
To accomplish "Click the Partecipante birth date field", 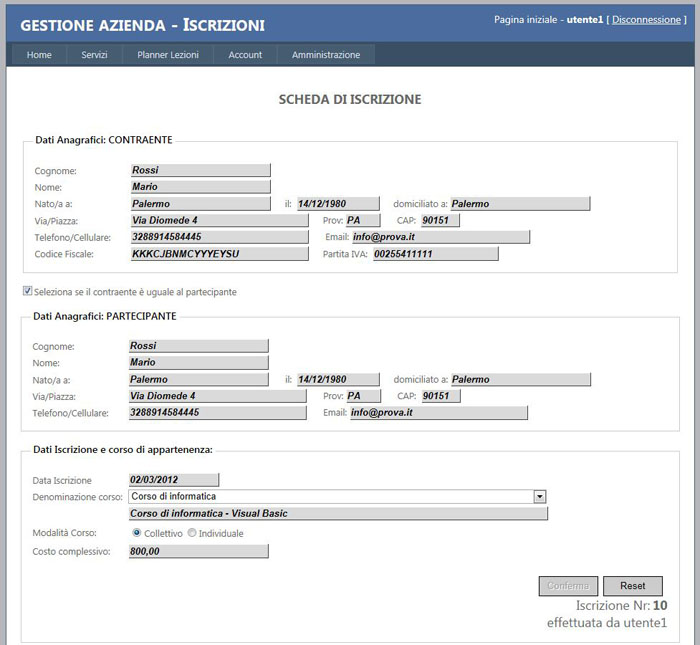I will [338, 379].
